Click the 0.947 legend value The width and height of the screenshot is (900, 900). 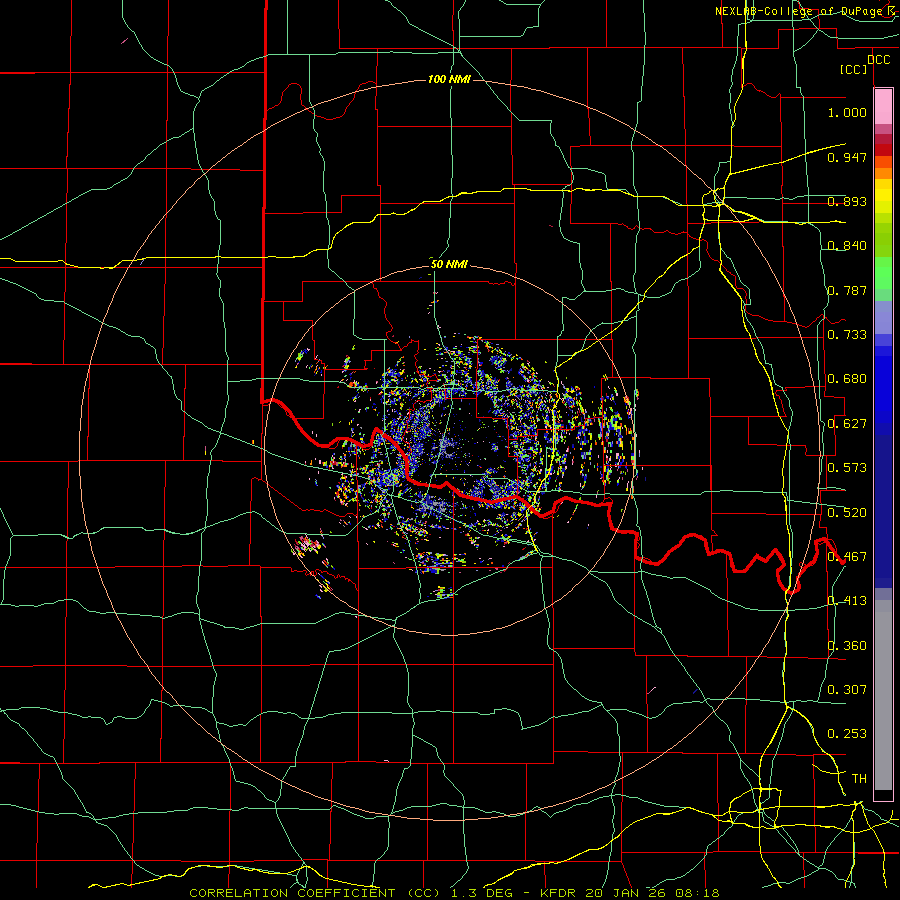point(847,157)
